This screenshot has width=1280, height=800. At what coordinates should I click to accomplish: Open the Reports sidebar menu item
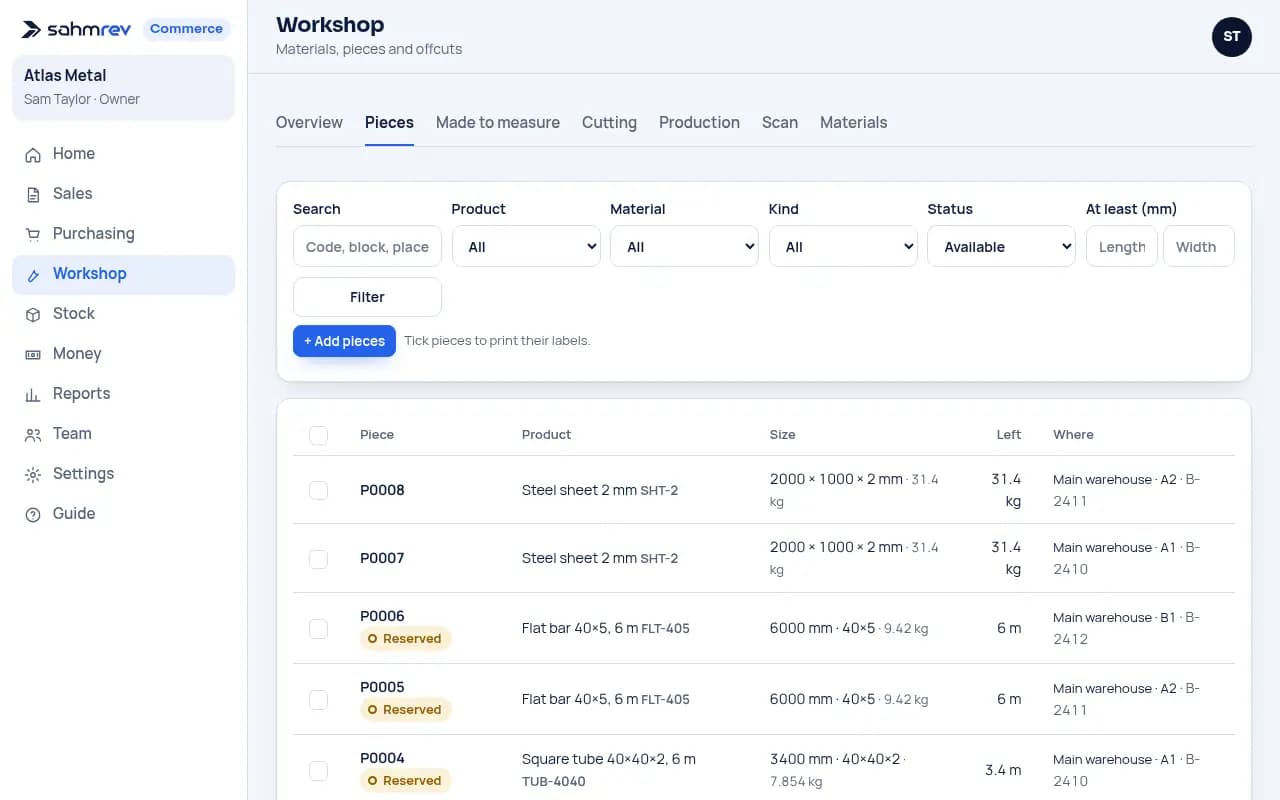coord(124,394)
